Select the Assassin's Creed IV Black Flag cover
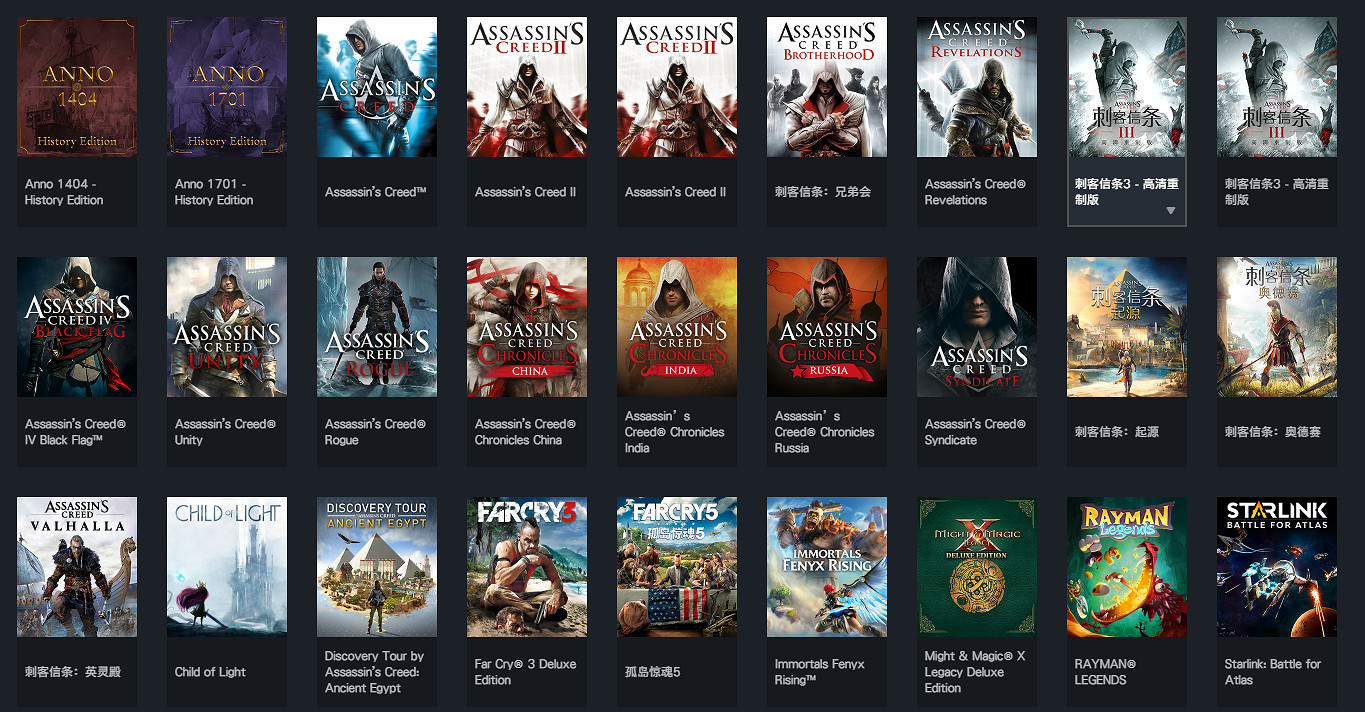 point(77,327)
